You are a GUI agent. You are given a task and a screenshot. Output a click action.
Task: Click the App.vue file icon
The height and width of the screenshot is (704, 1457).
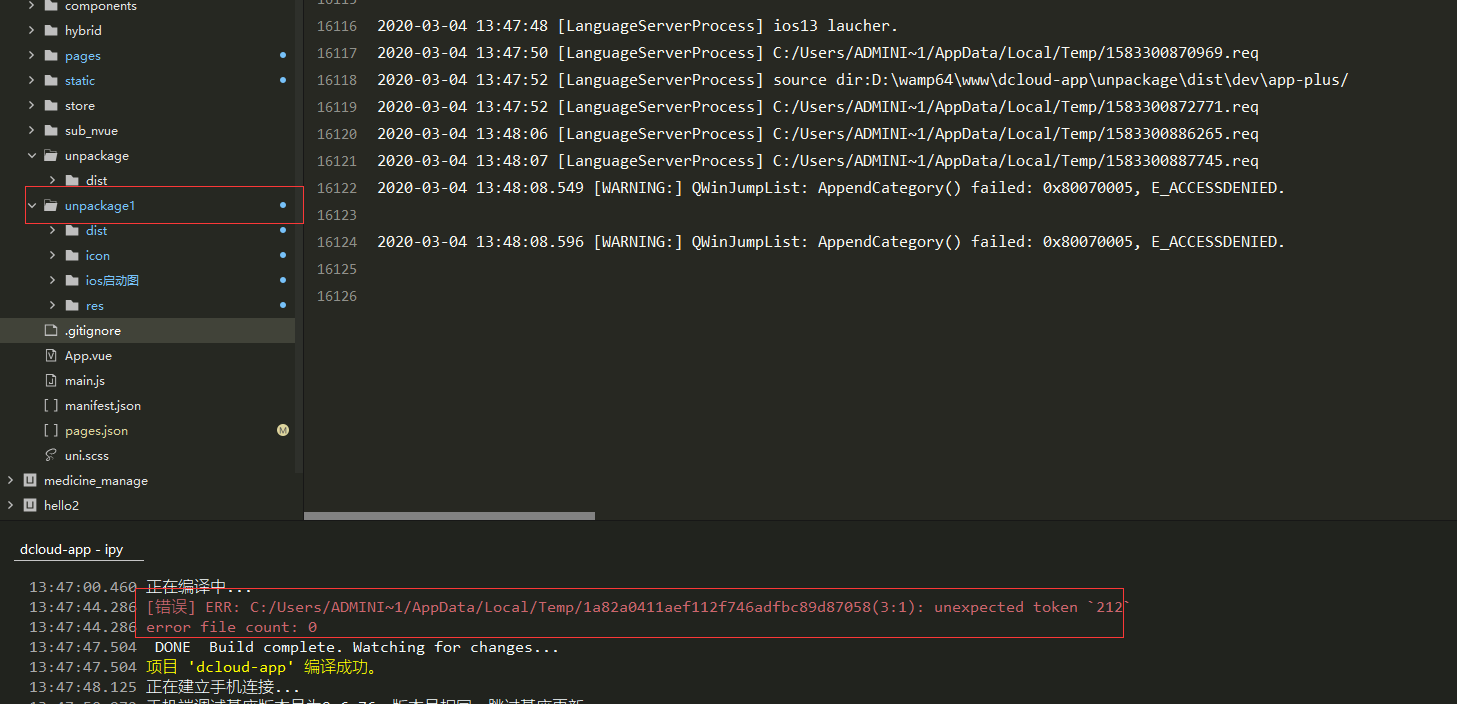pos(51,356)
